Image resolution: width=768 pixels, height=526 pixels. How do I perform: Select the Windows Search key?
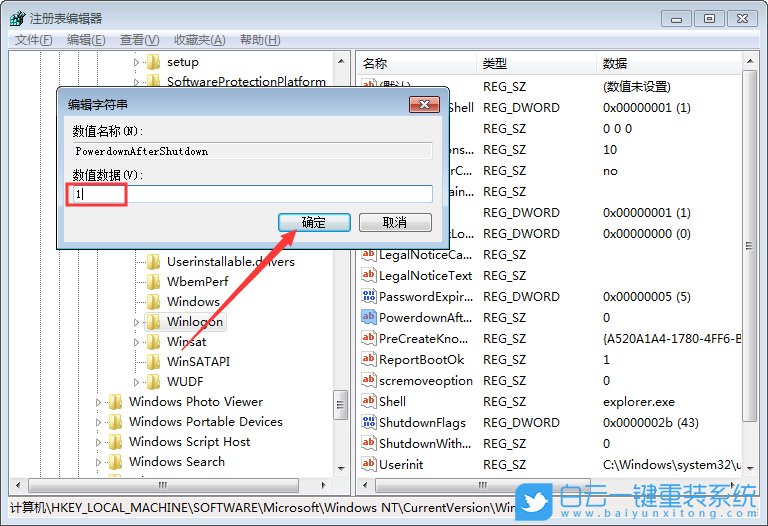pyautogui.click(x=177, y=462)
